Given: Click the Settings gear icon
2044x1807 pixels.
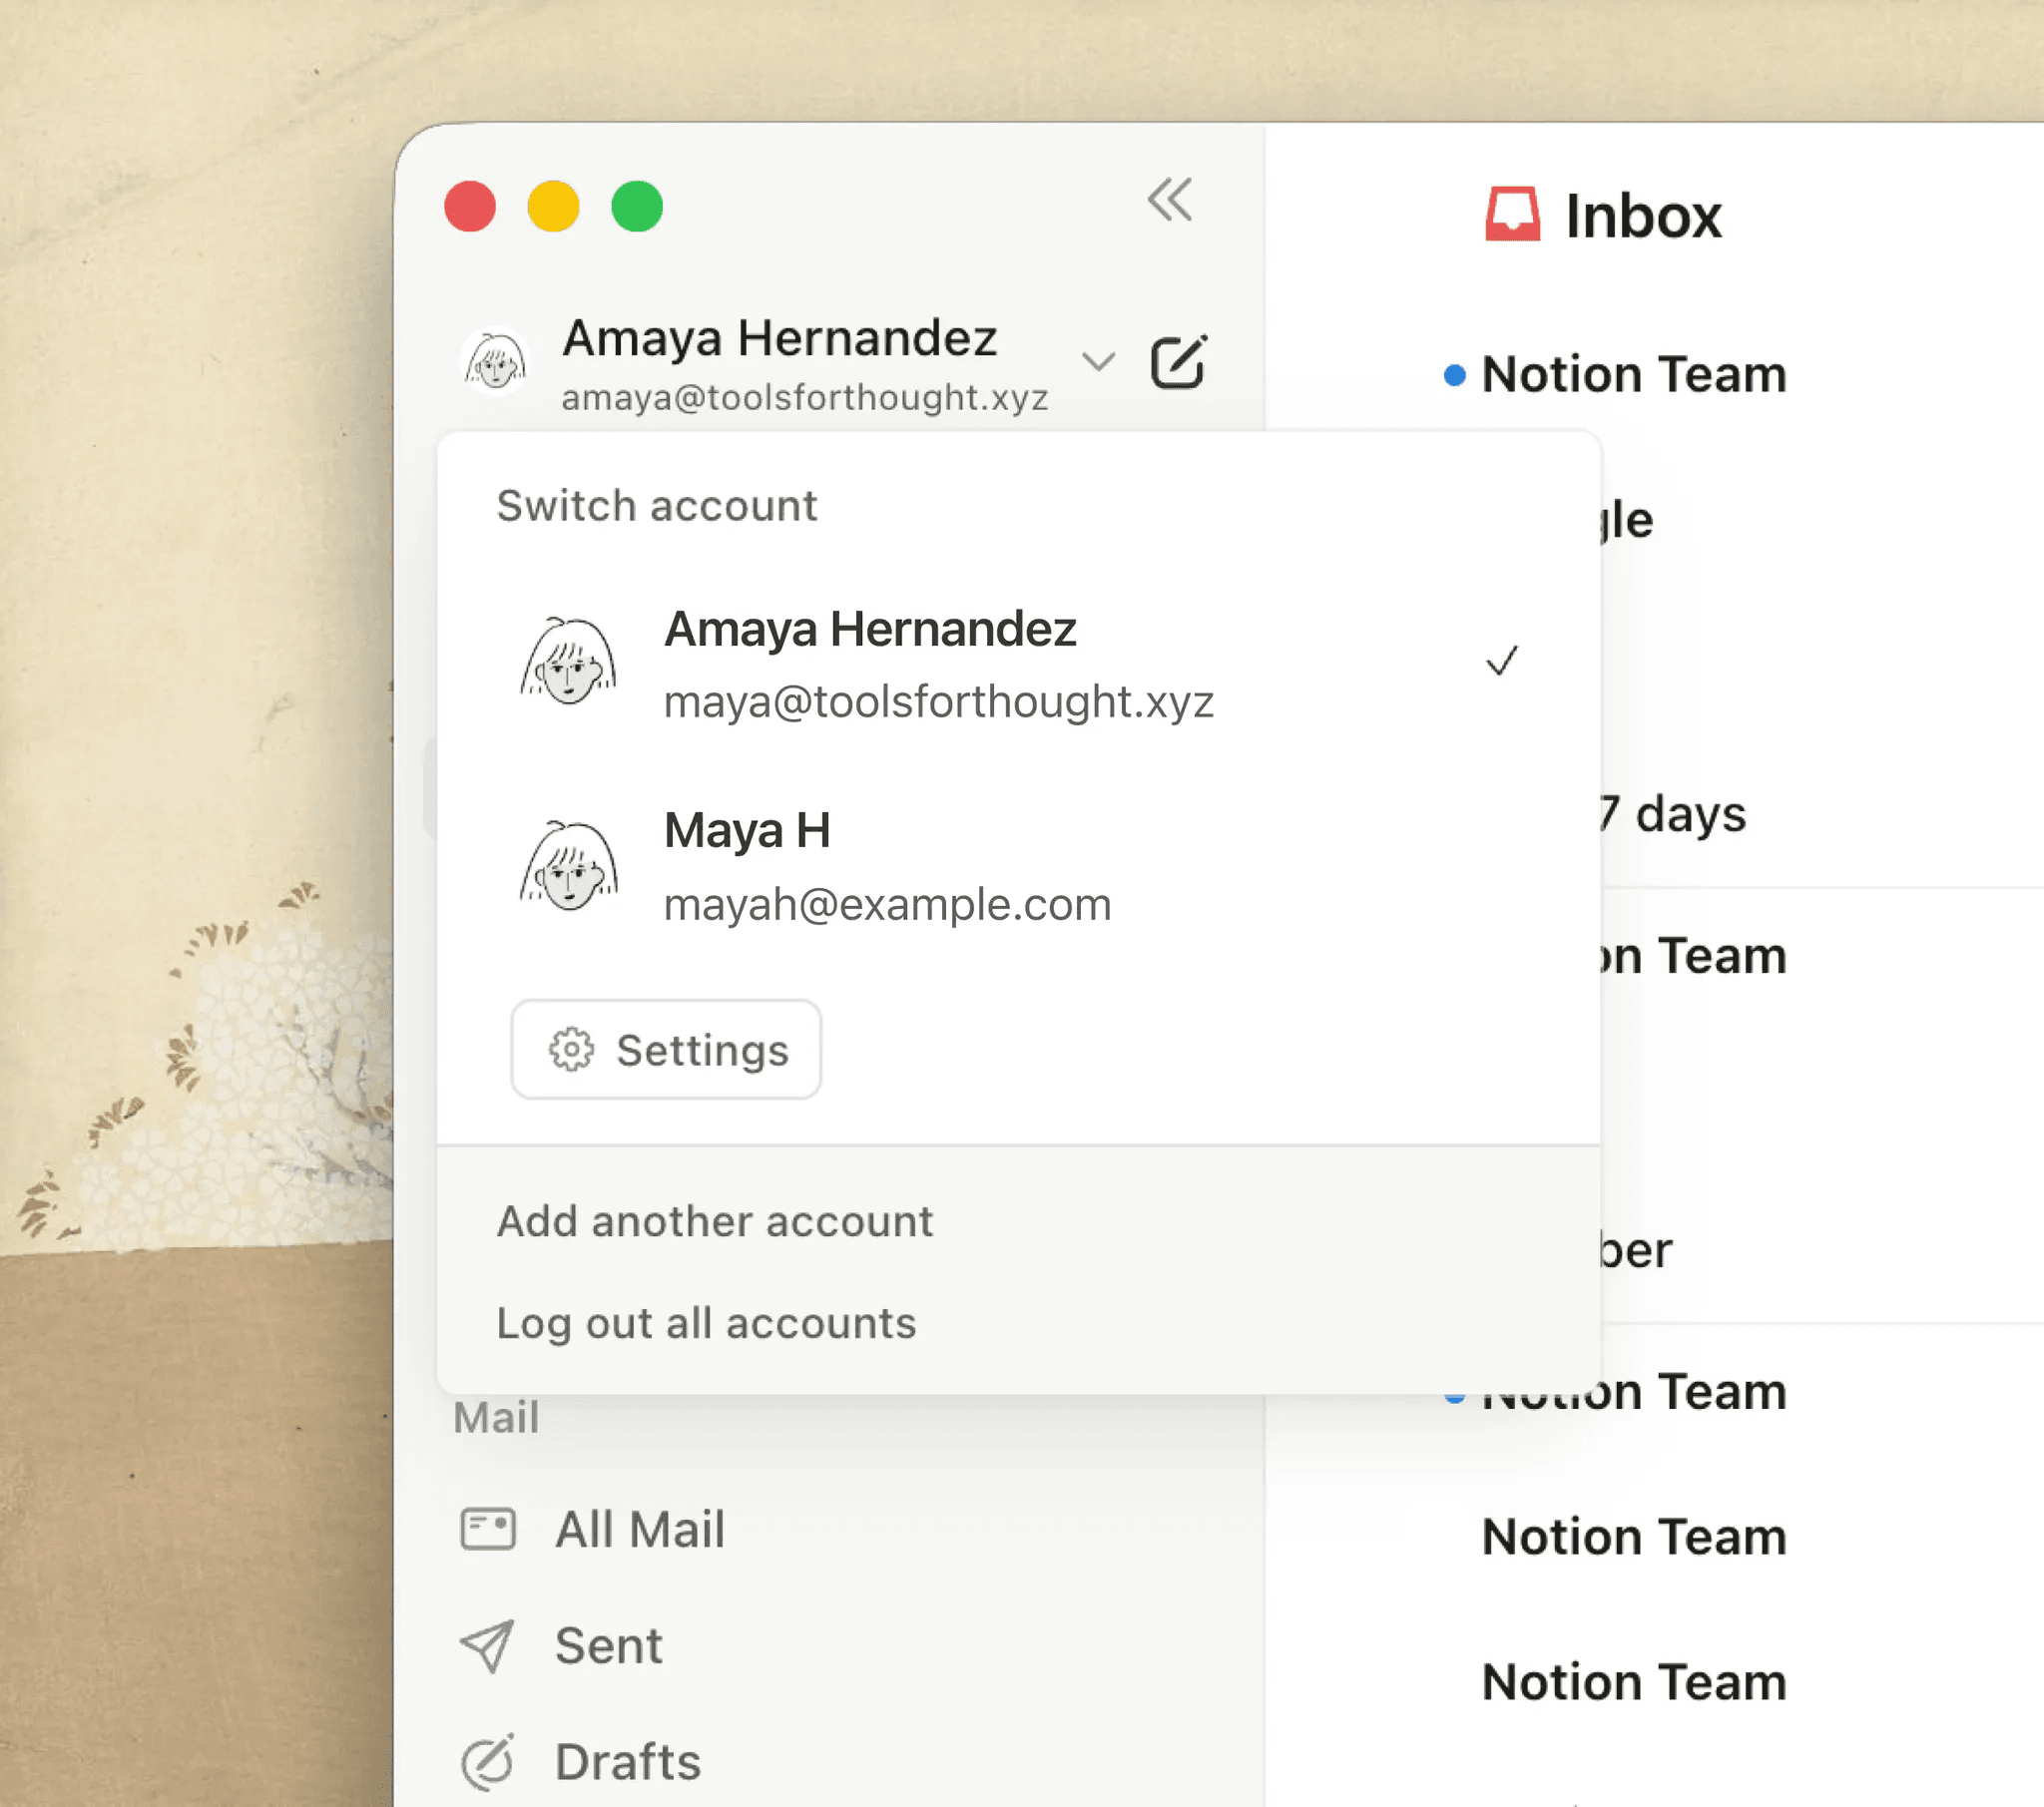Looking at the screenshot, I should pos(573,1050).
